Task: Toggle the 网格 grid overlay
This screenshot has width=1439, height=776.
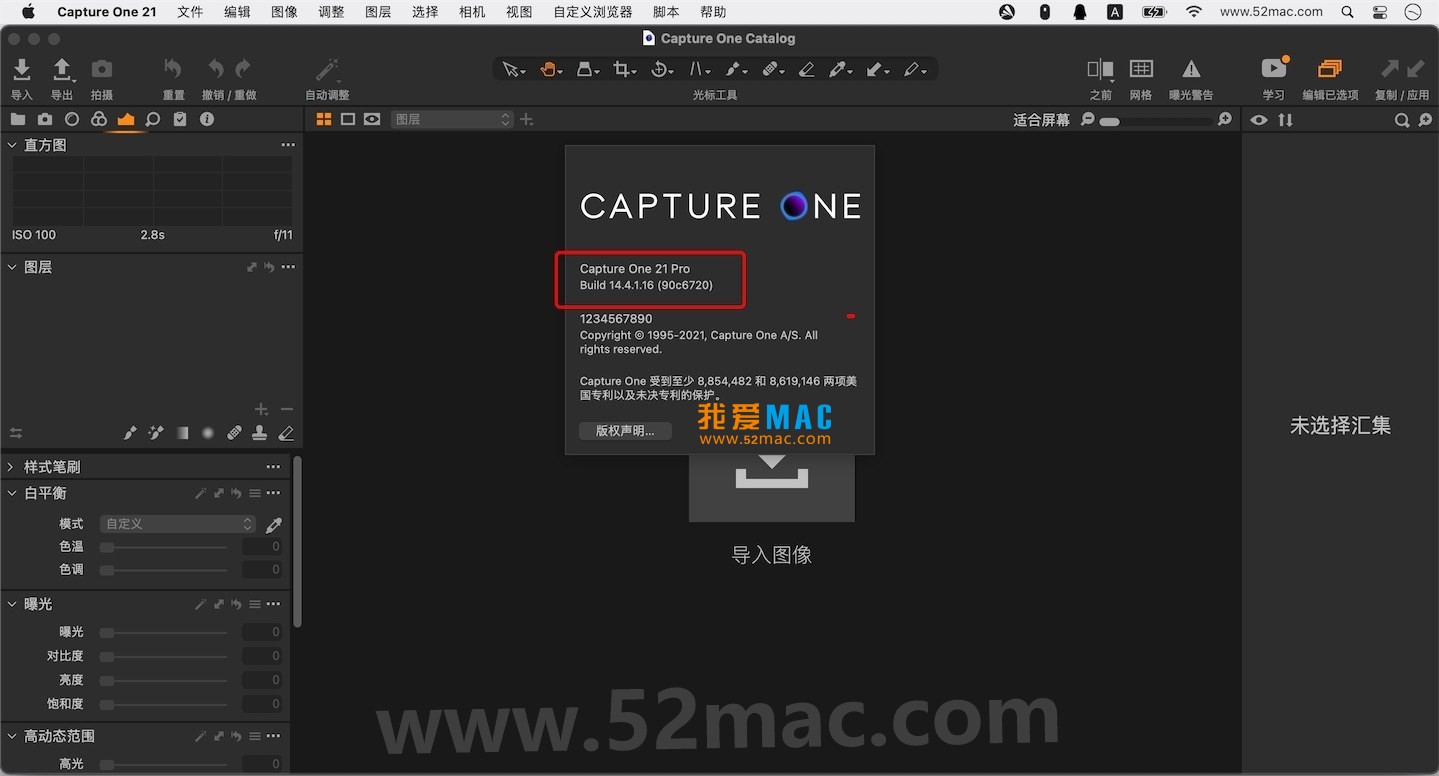Action: (1142, 75)
